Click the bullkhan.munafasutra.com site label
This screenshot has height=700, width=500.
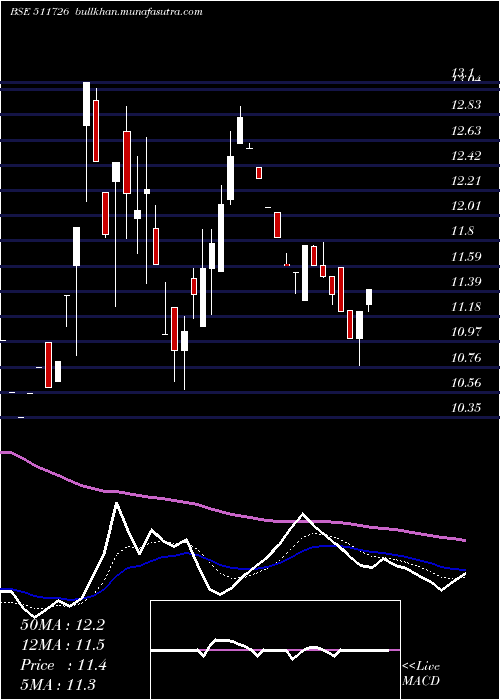[138, 12]
